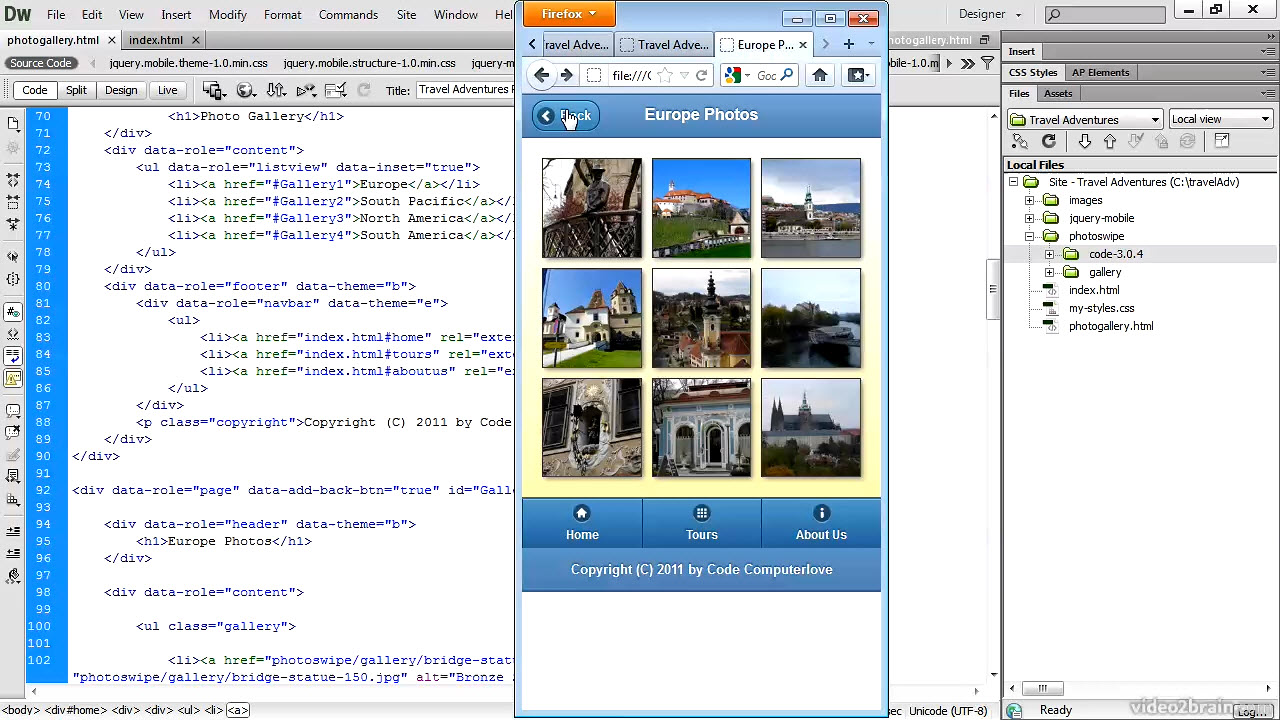Viewport: 1280px width, 720px height.
Task: Click Firefox Home icon
Action: [820, 75]
